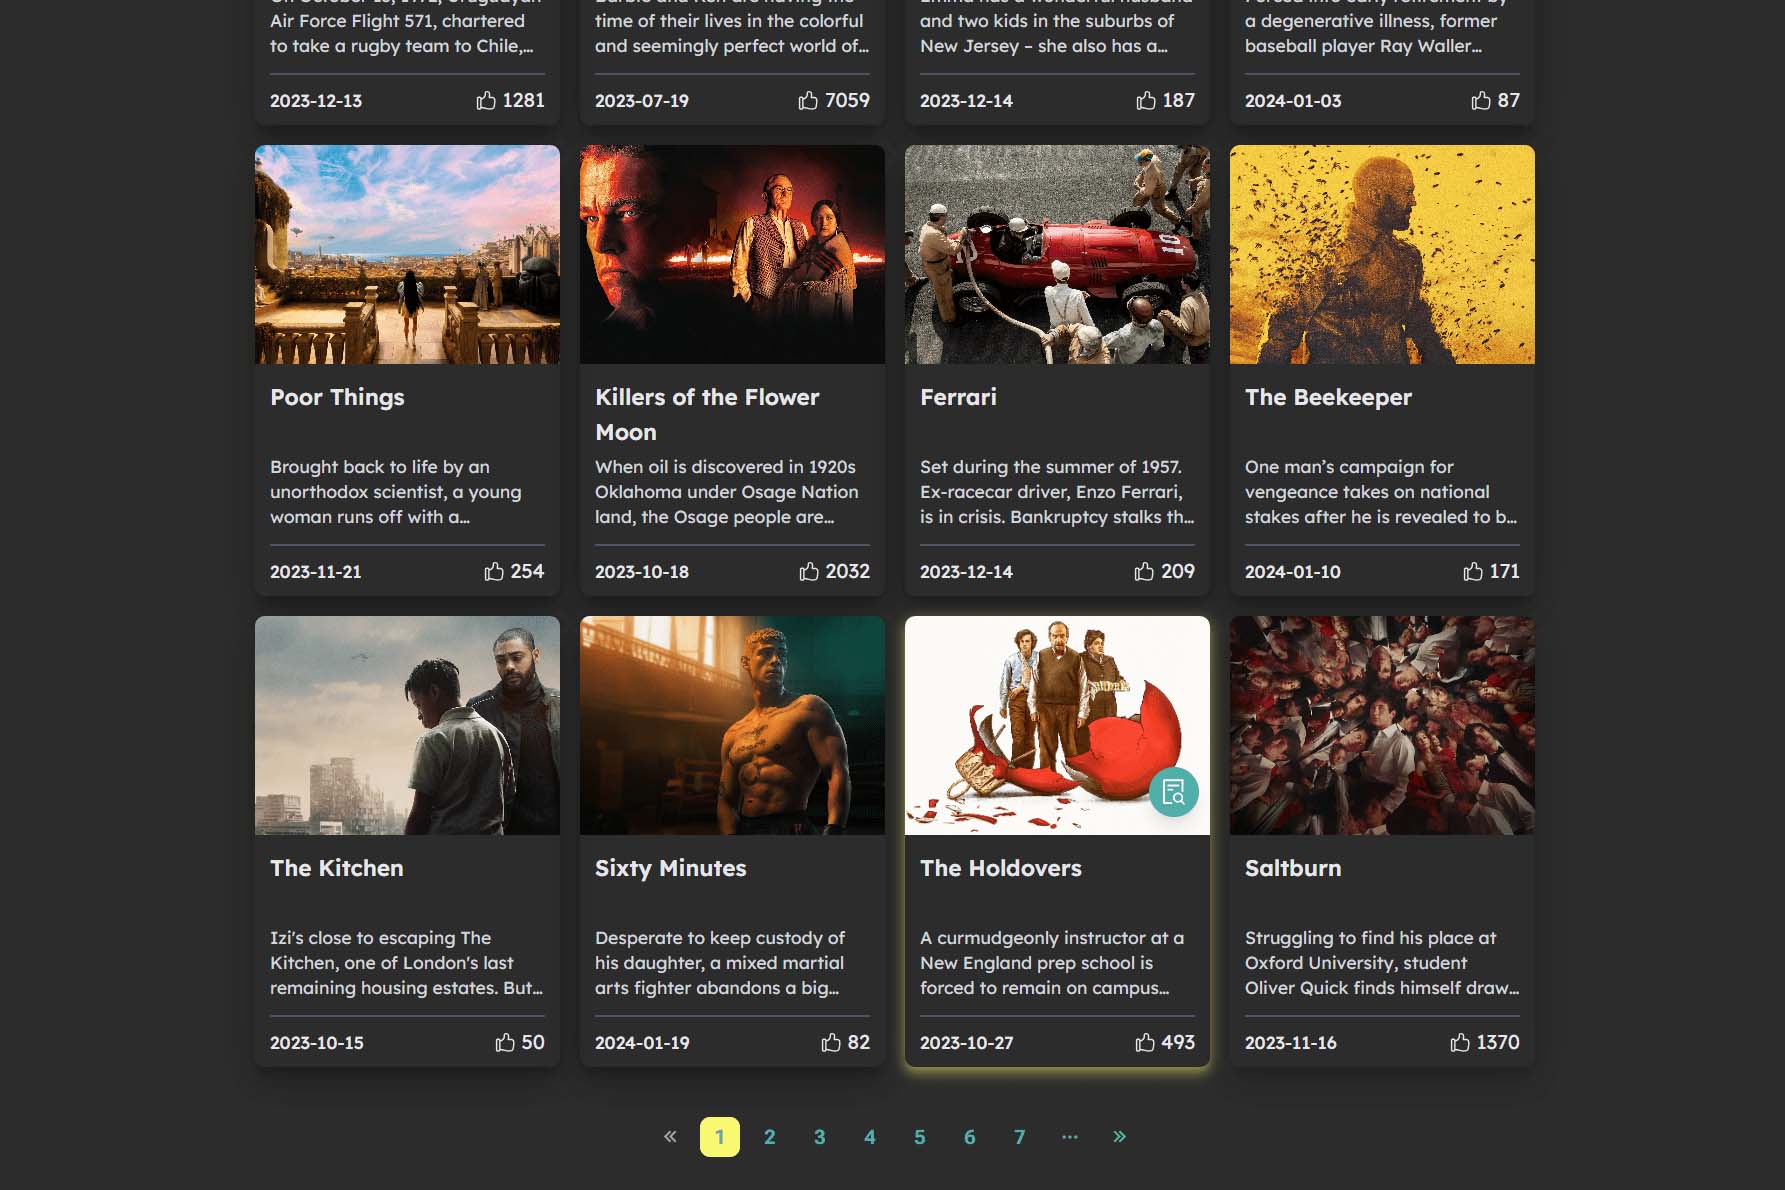
Task: Open The Holdovers title
Action: click(1001, 868)
